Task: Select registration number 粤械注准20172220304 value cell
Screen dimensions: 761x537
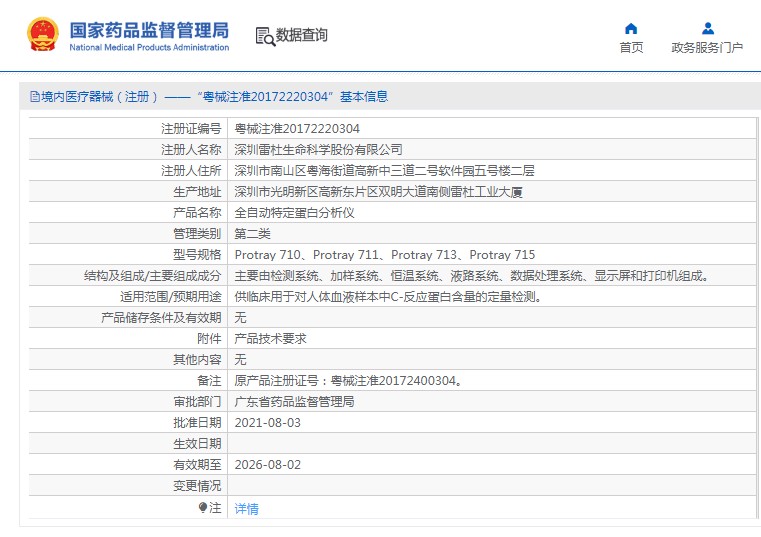Action: pos(297,129)
